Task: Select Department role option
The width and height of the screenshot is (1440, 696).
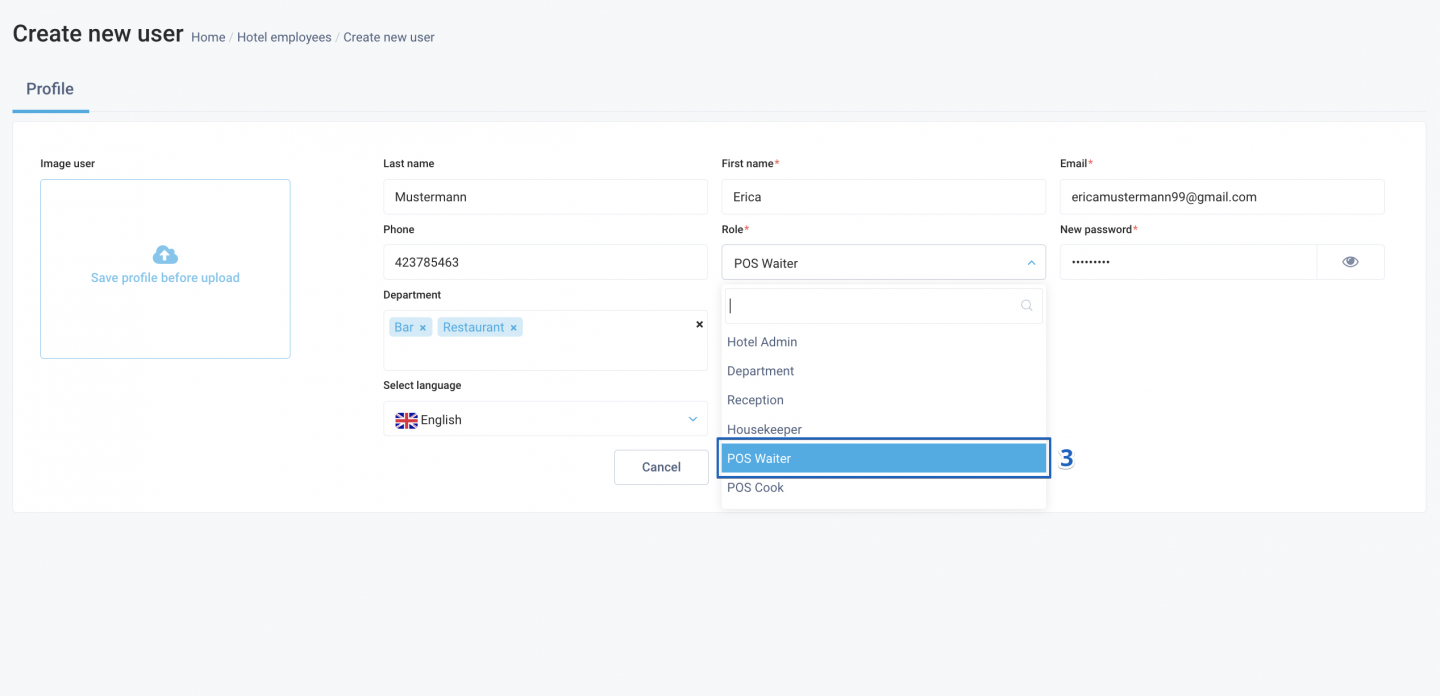Action: (x=884, y=371)
